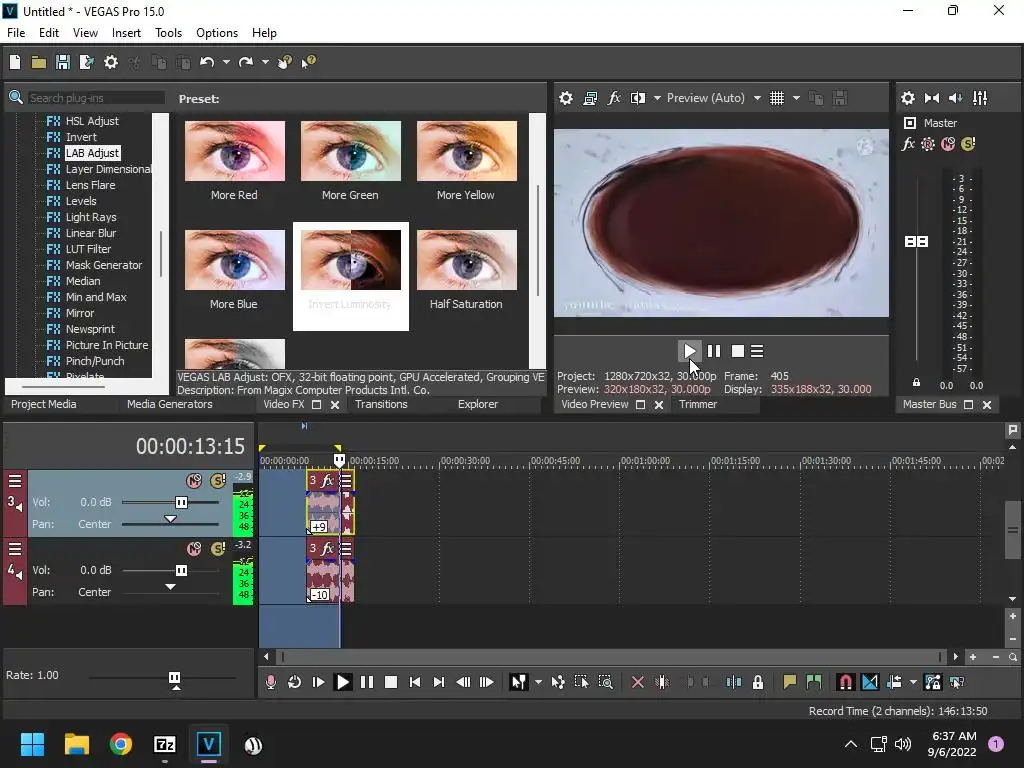This screenshot has height=768, width=1024.
Task: Expand edit tool selection dropdown arrow
Action: point(538,682)
